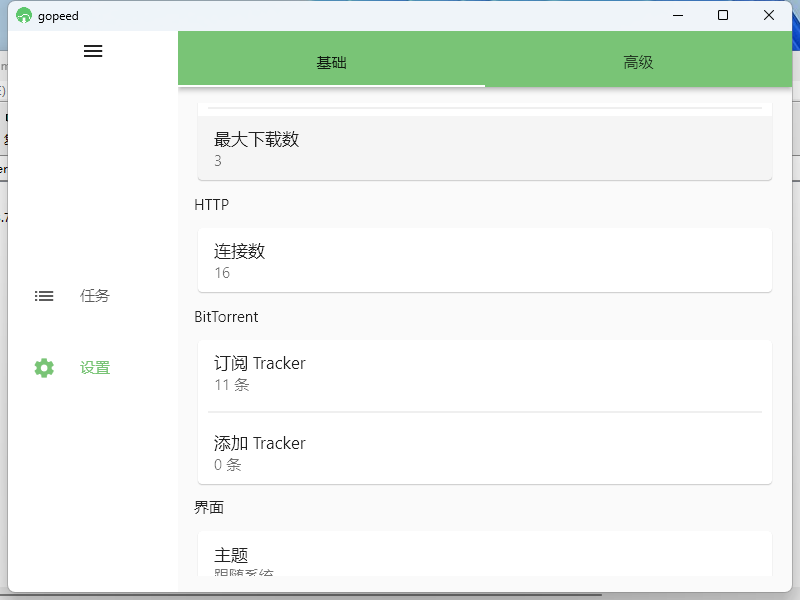
Task: Open the 设置 page from sidebar
Action: 94,367
